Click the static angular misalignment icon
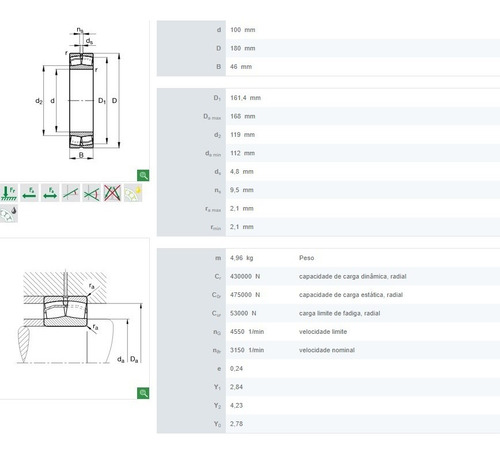 71,193
